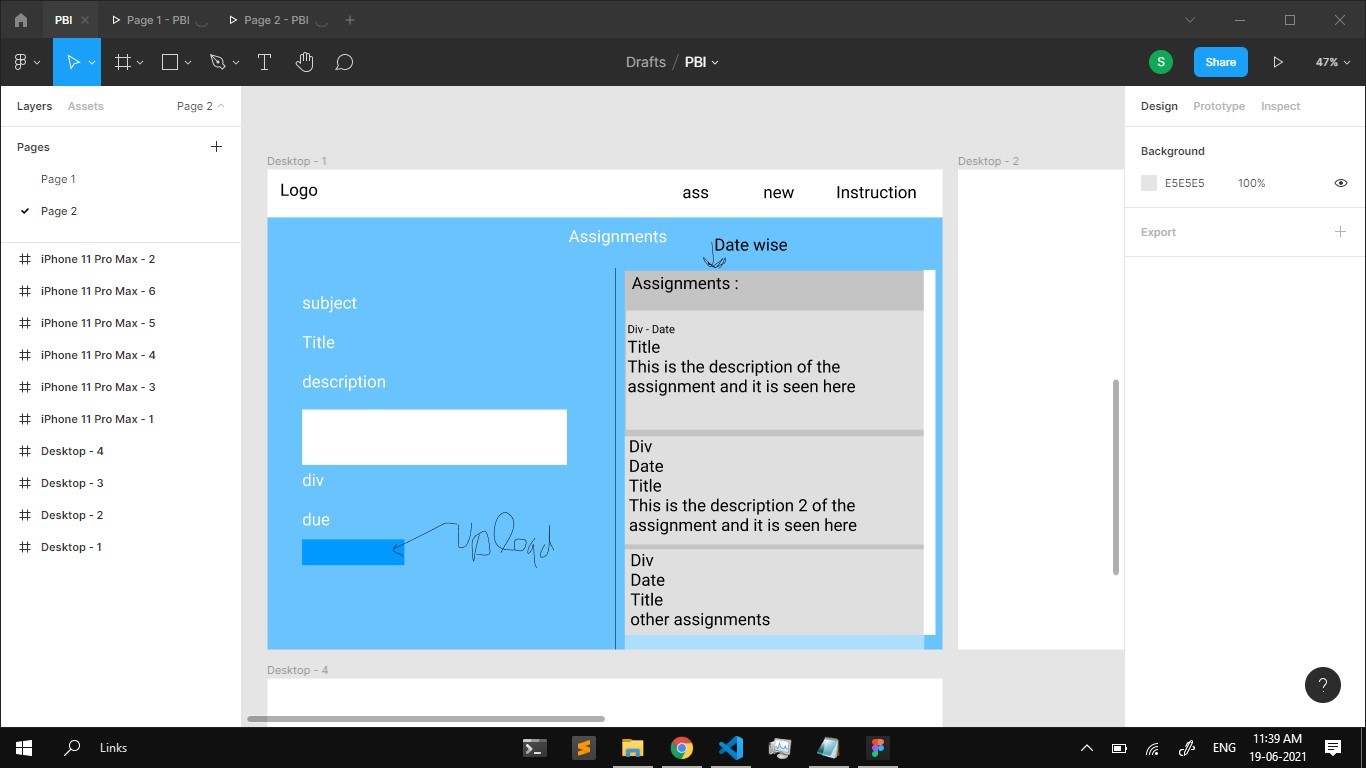Open the 47% zoom dropdown

(1333, 62)
